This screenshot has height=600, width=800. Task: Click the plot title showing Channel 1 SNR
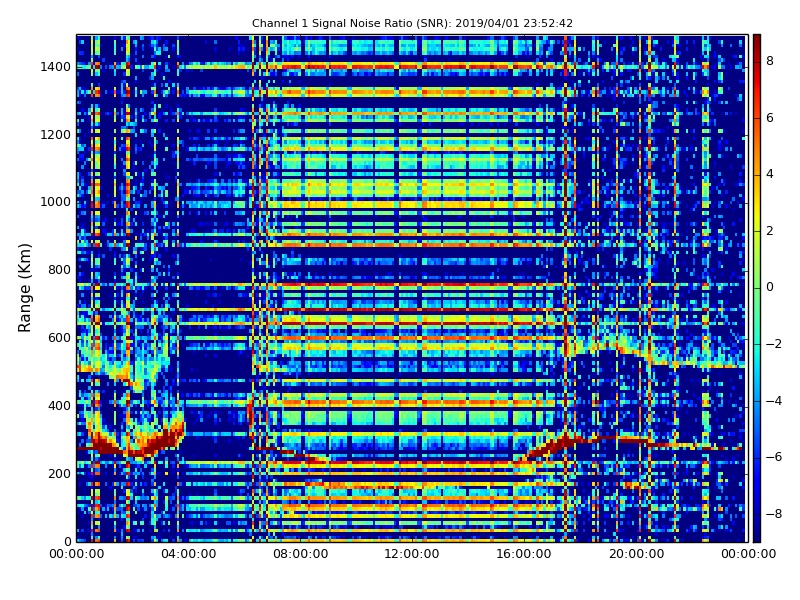pos(412,23)
